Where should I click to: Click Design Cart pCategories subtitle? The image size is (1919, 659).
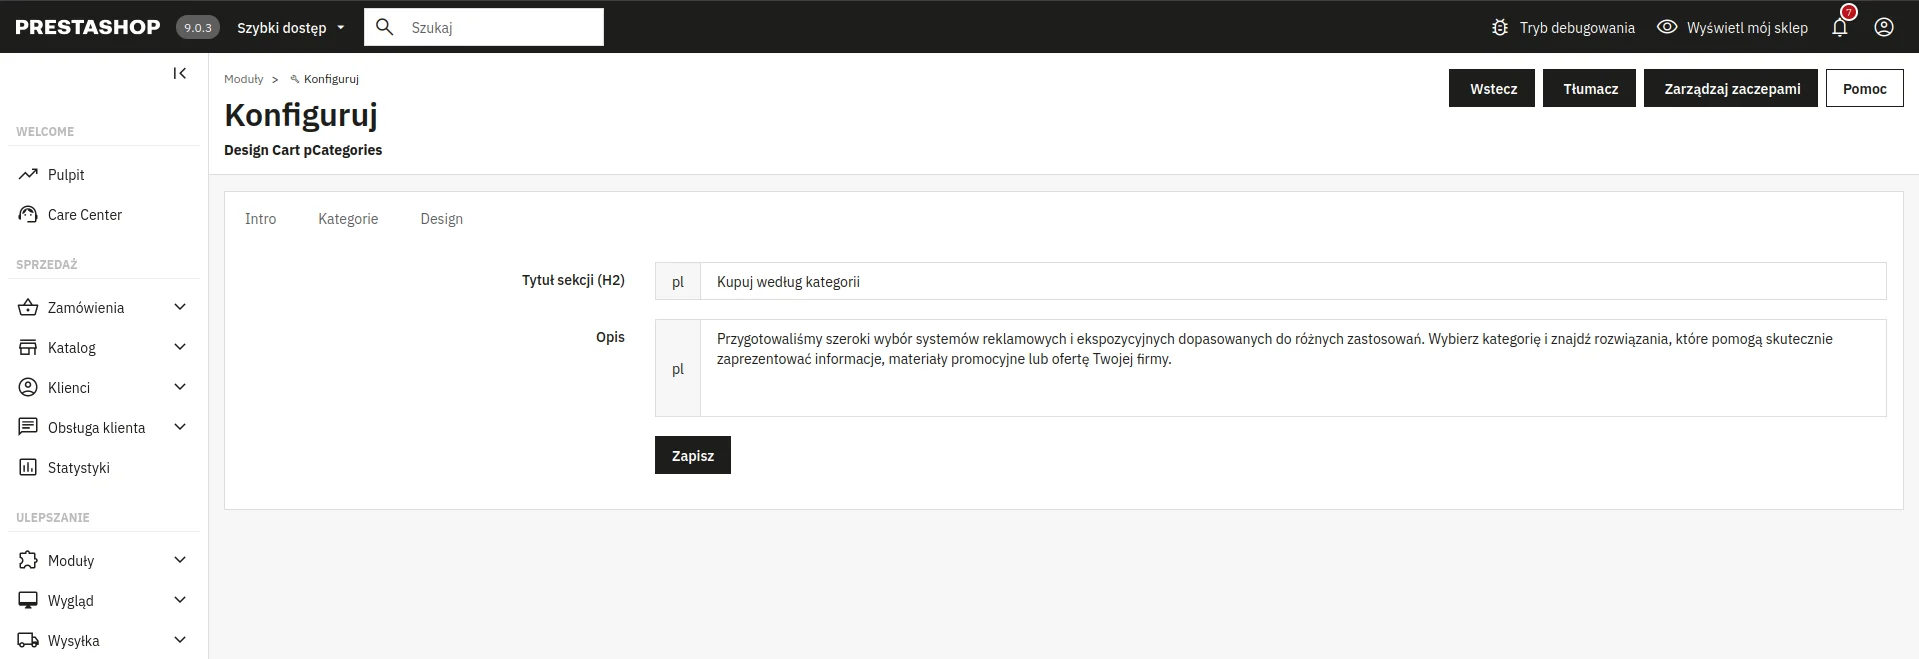pyautogui.click(x=303, y=150)
